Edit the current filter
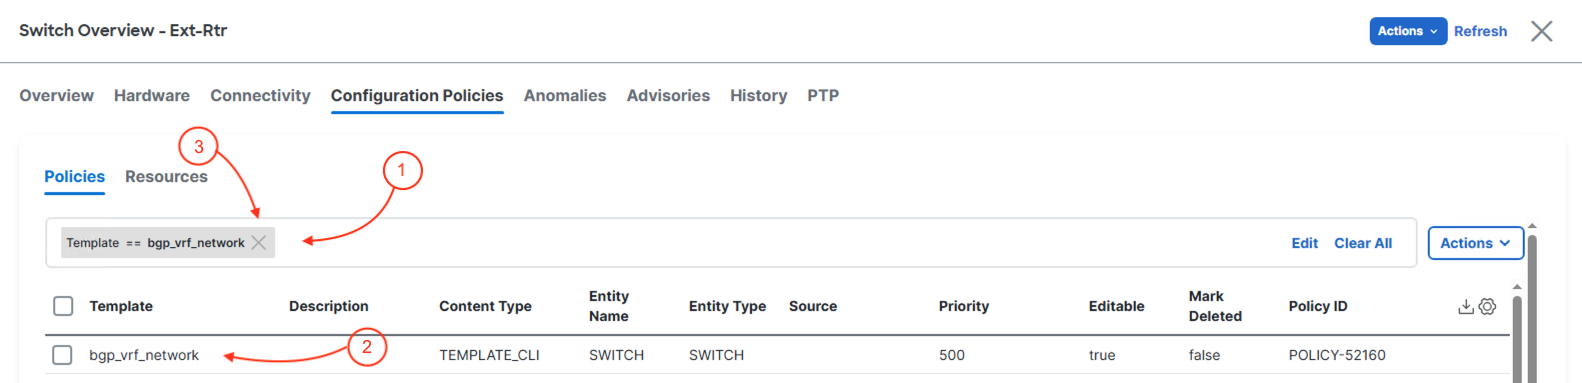The height and width of the screenshot is (383, 1582). pos(1304,243)
